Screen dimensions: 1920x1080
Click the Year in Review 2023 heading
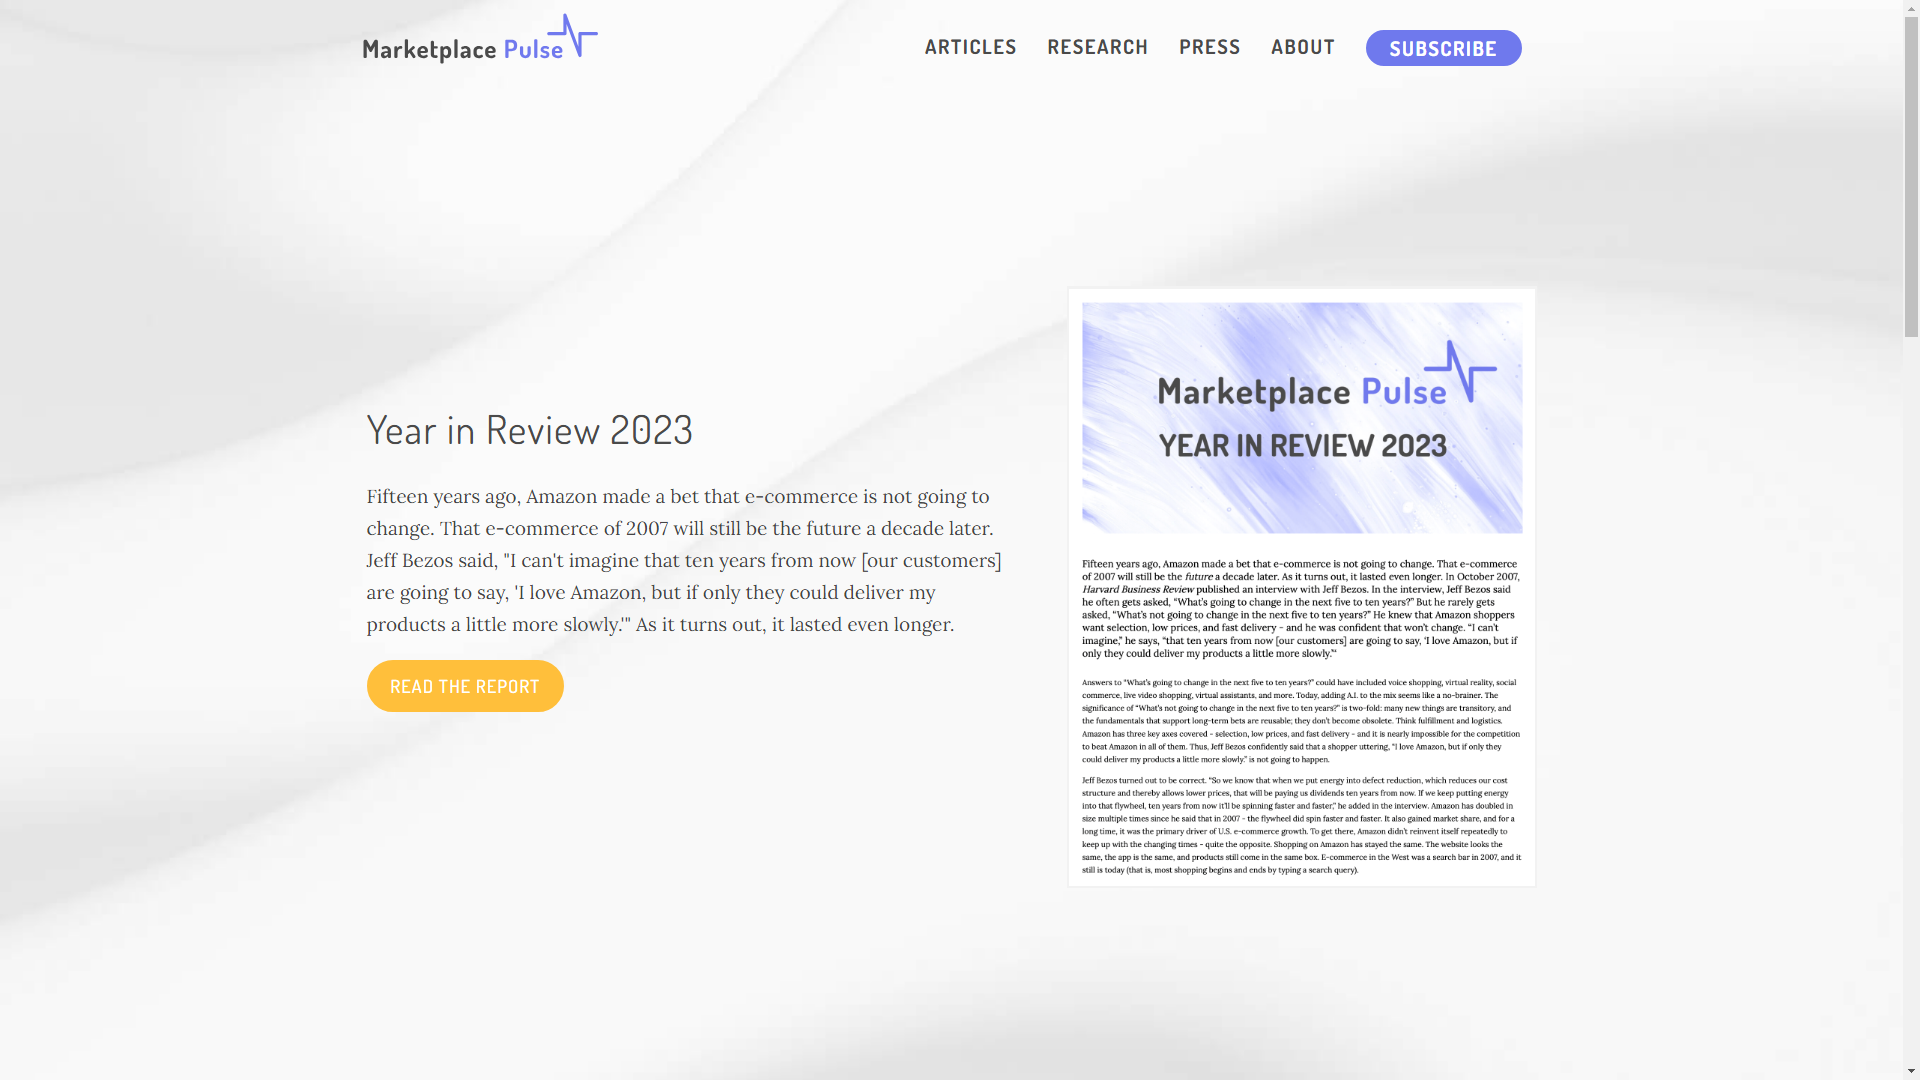coord(529,430)
